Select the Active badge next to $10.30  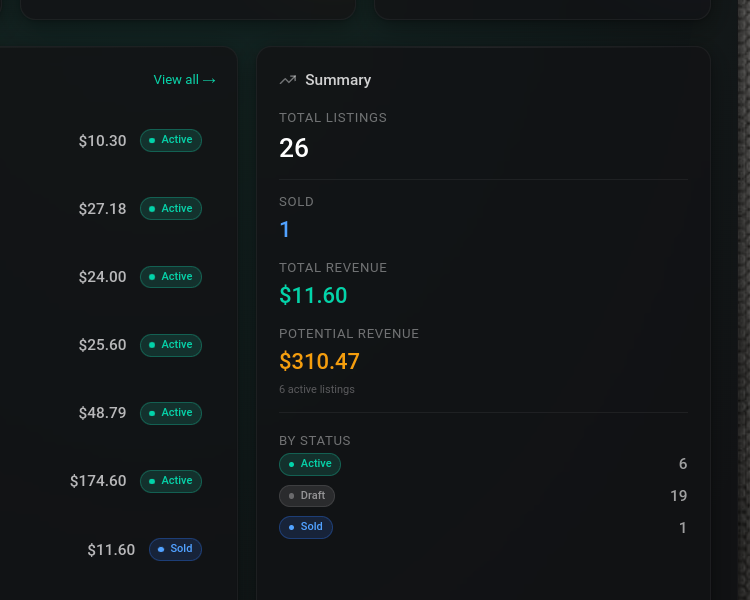(171, 140)
